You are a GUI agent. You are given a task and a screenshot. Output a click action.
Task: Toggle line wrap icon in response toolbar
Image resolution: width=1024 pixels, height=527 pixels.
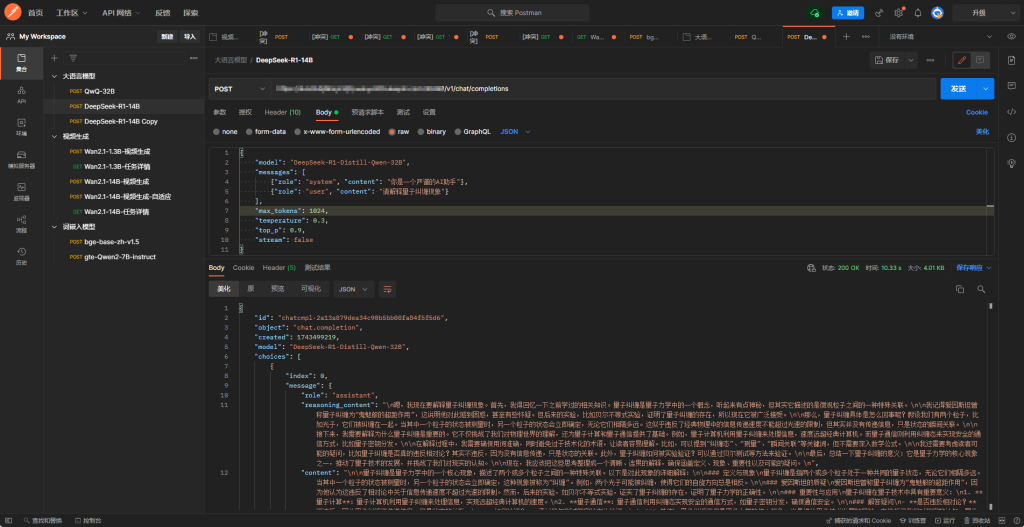[x=387, y=289]
